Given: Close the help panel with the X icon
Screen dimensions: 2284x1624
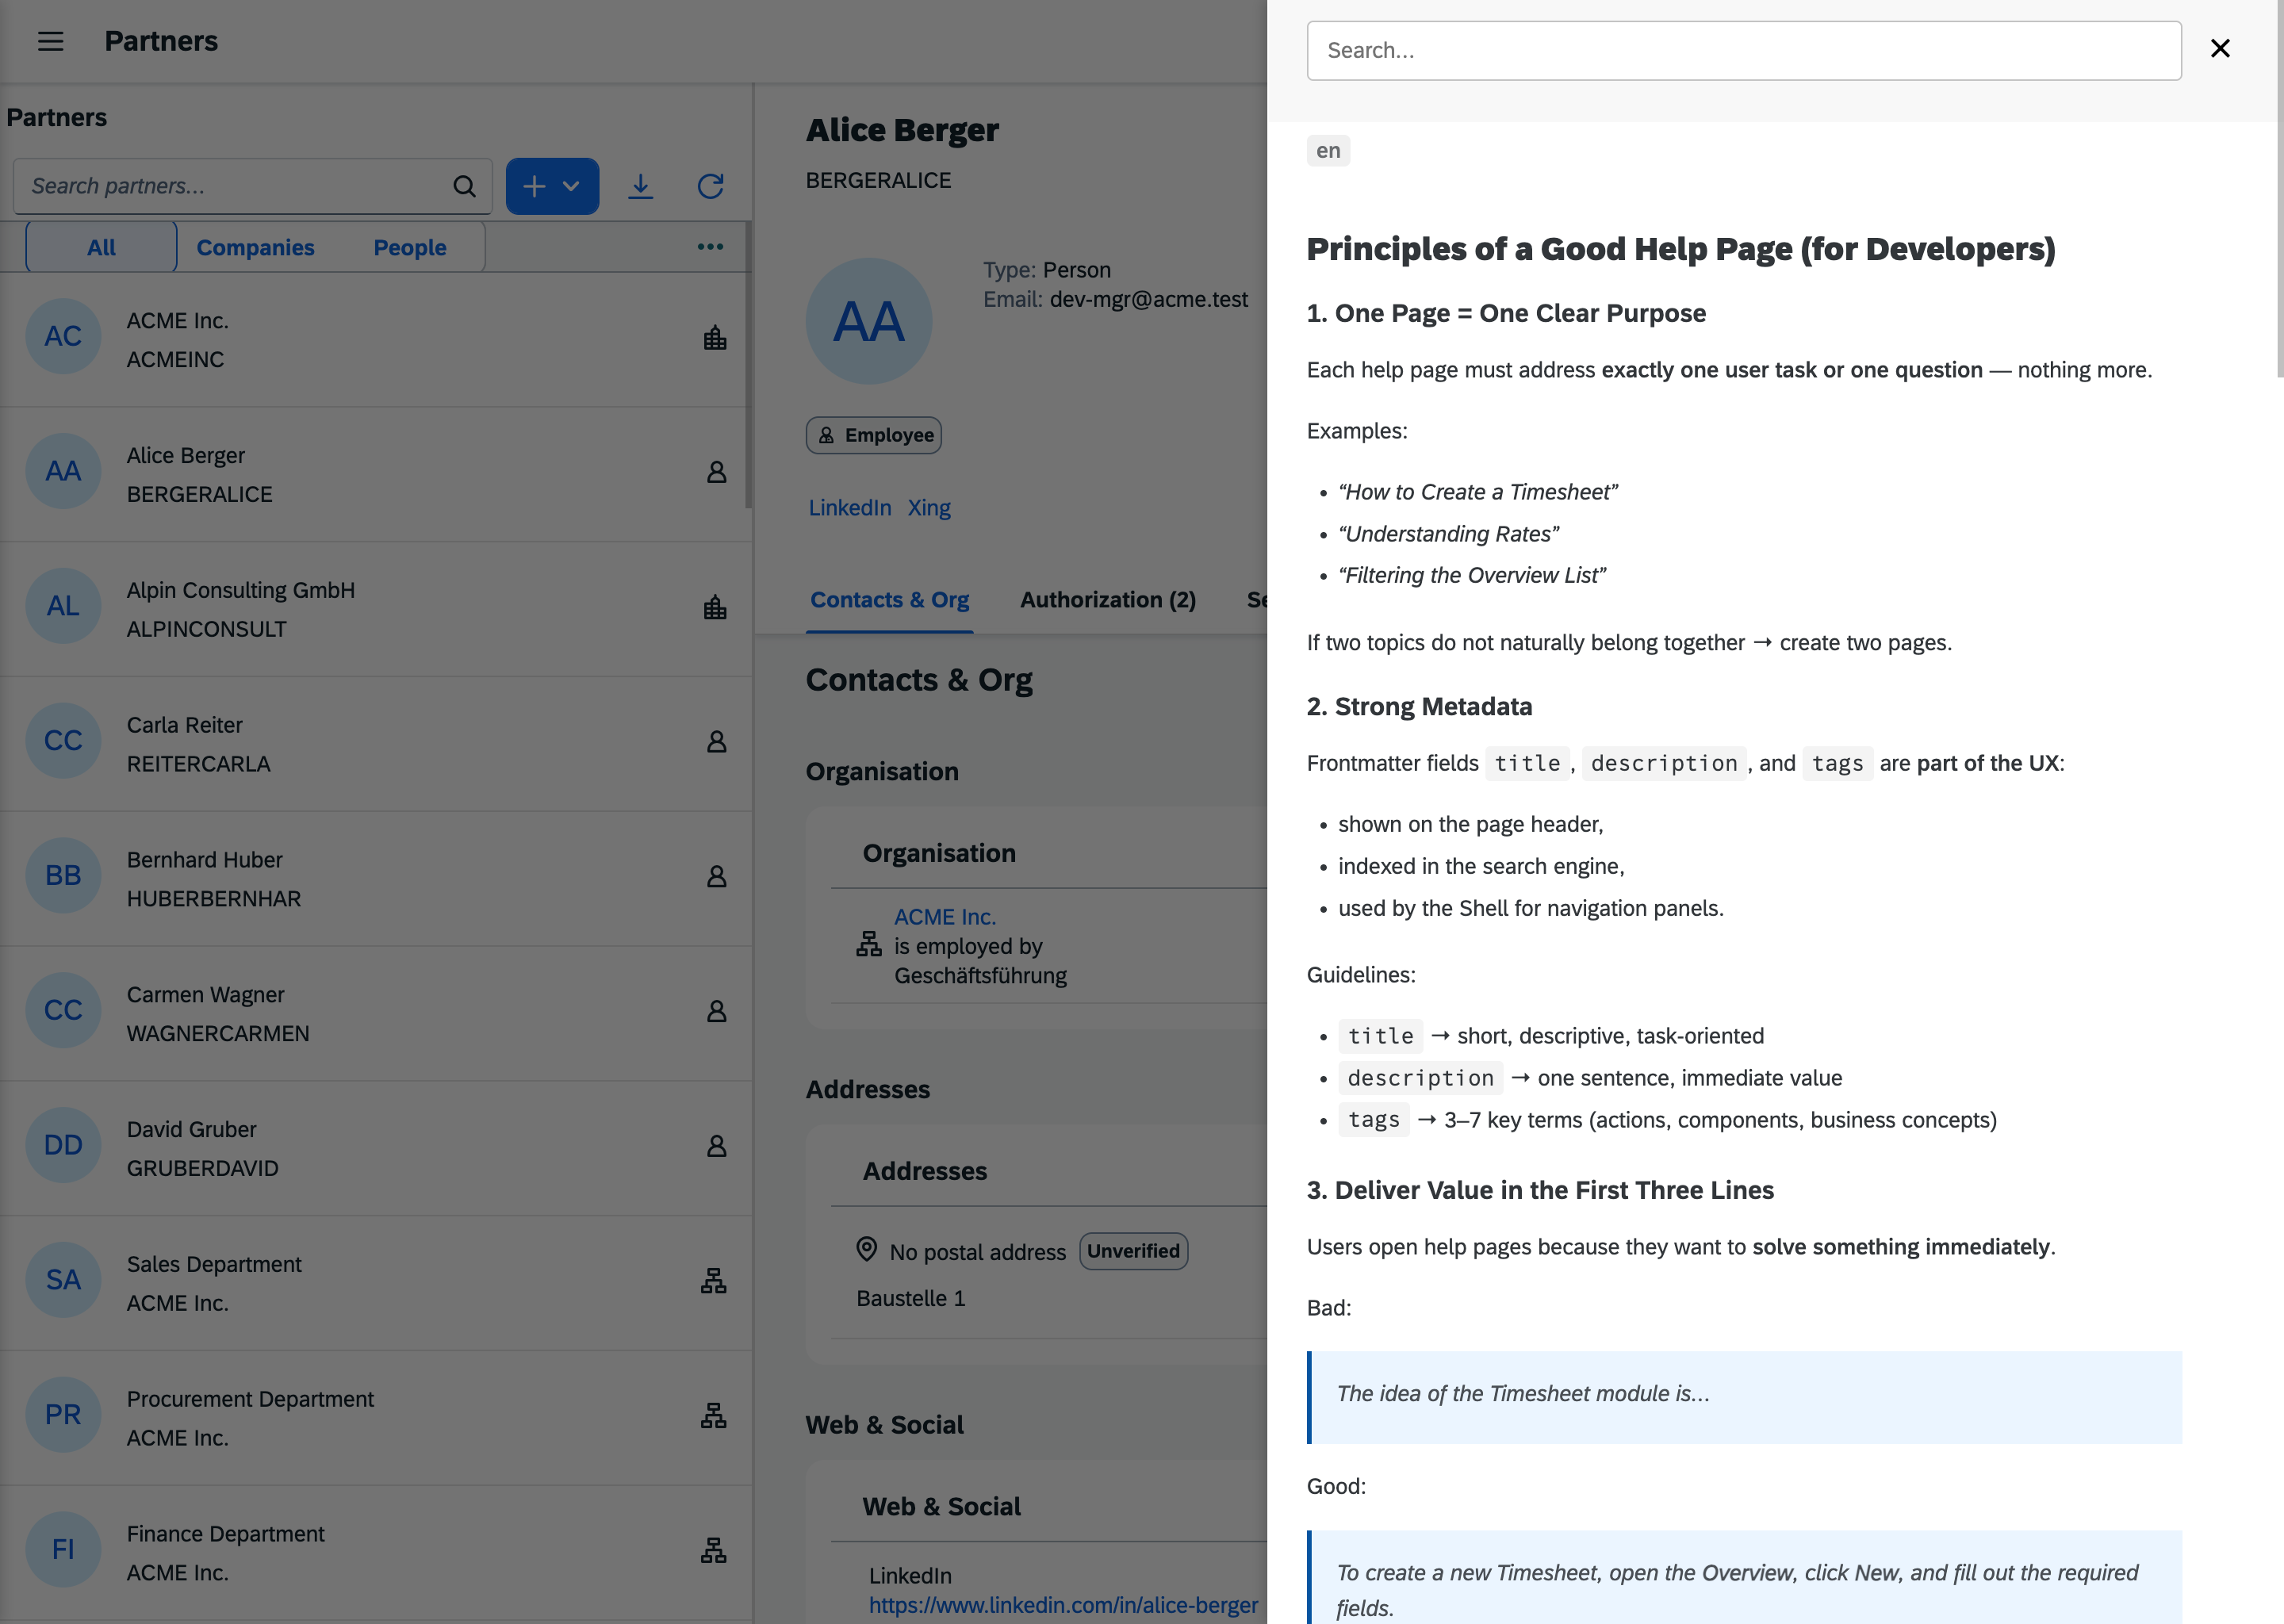Looking at the screenshot, I should [x=2220, y=48].
